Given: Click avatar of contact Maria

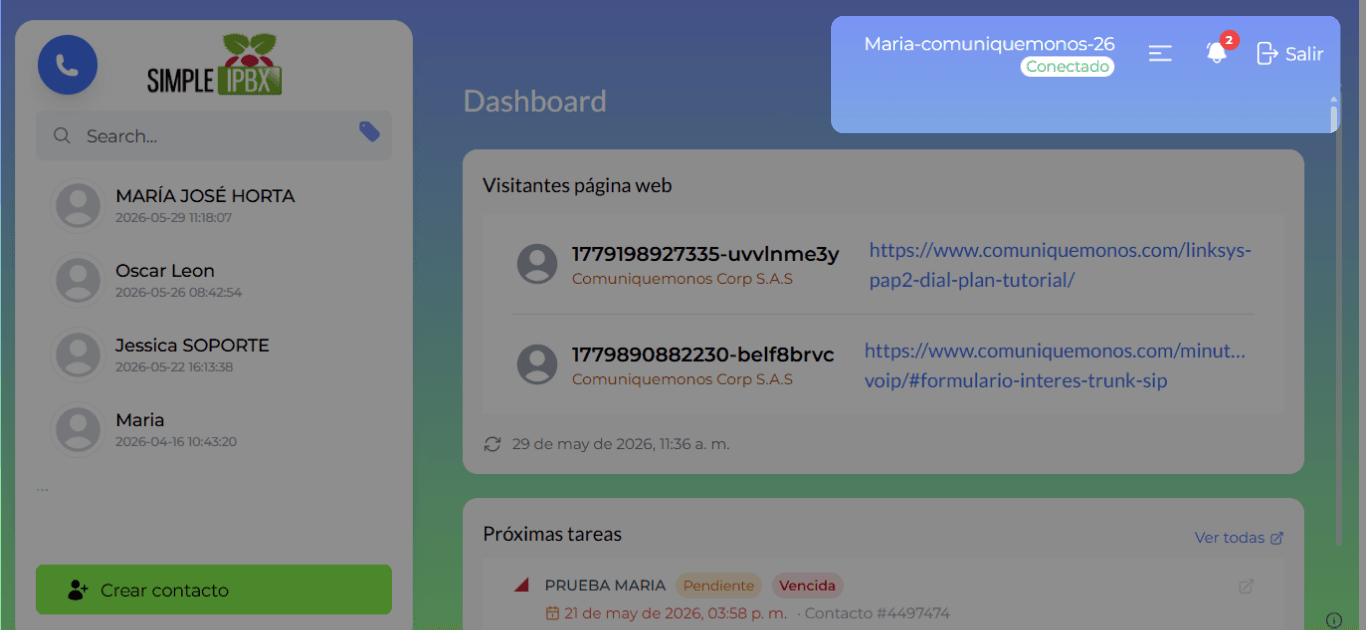Looking at the screenshot, I should point(77,429).
